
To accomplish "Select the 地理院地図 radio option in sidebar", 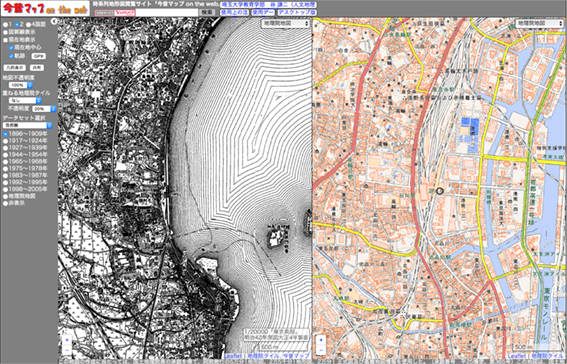I will [5, 196].
